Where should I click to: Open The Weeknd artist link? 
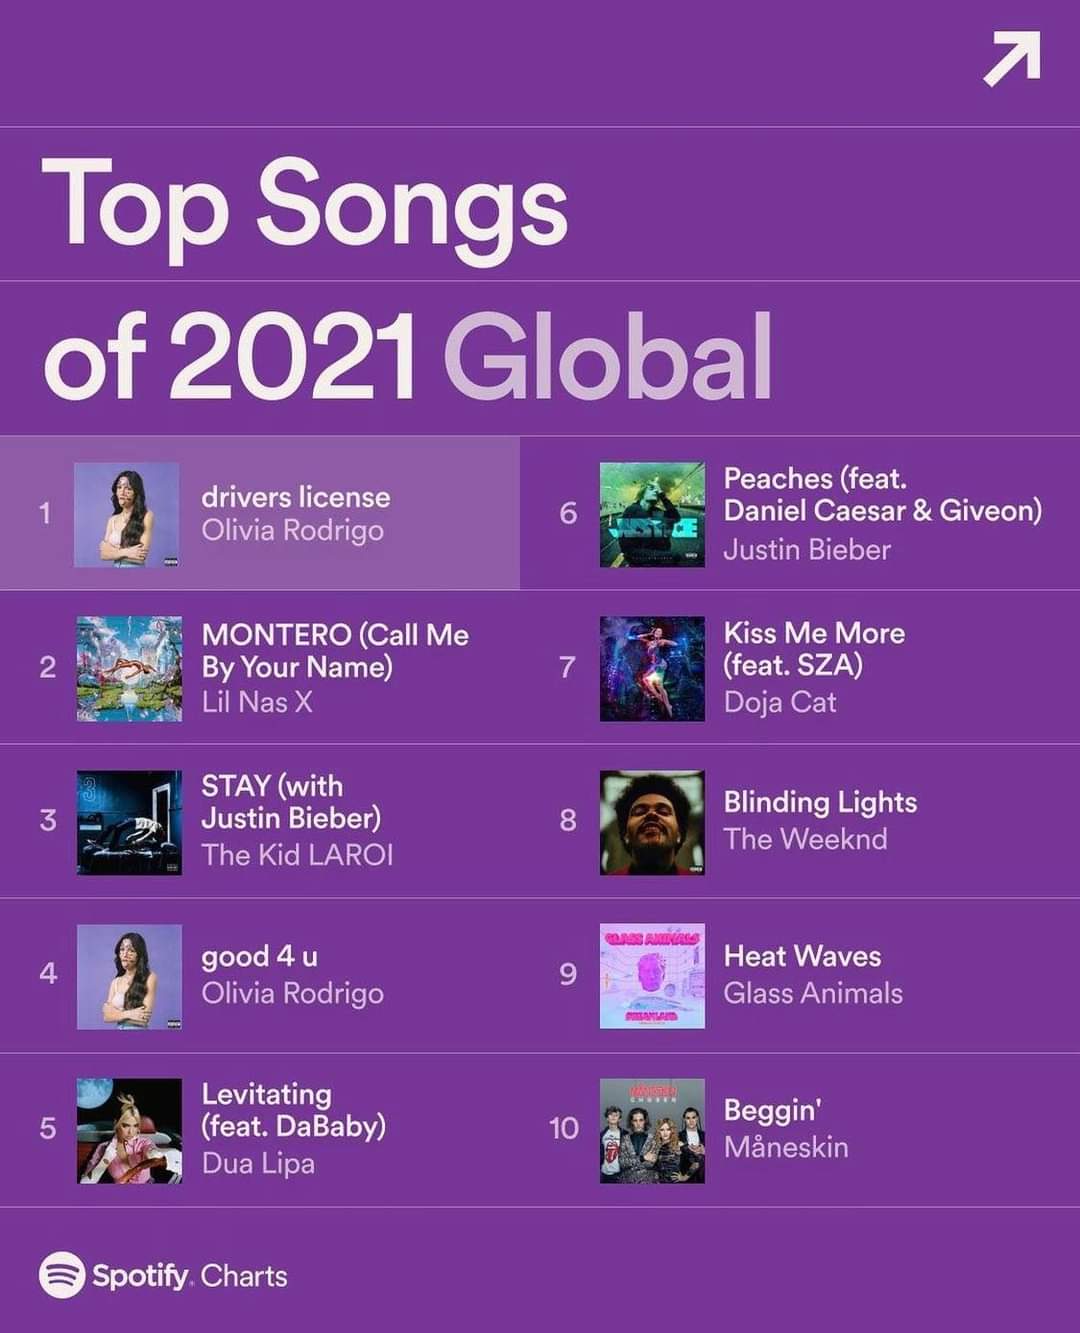[805, 839]
